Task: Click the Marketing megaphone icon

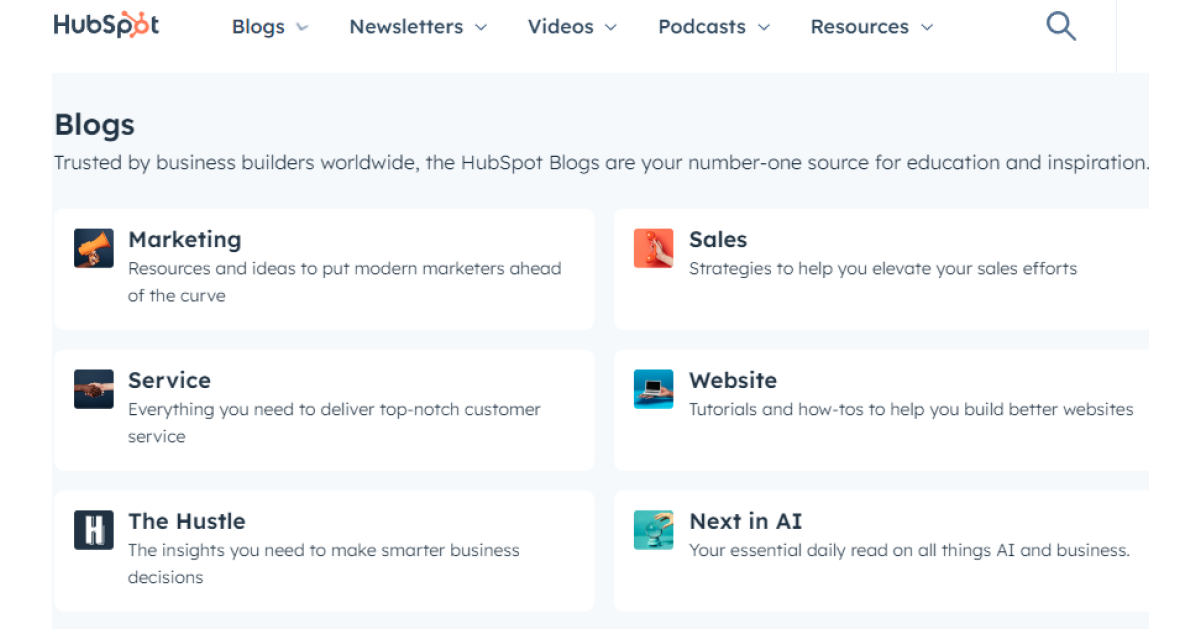Action: click(94, 248)
